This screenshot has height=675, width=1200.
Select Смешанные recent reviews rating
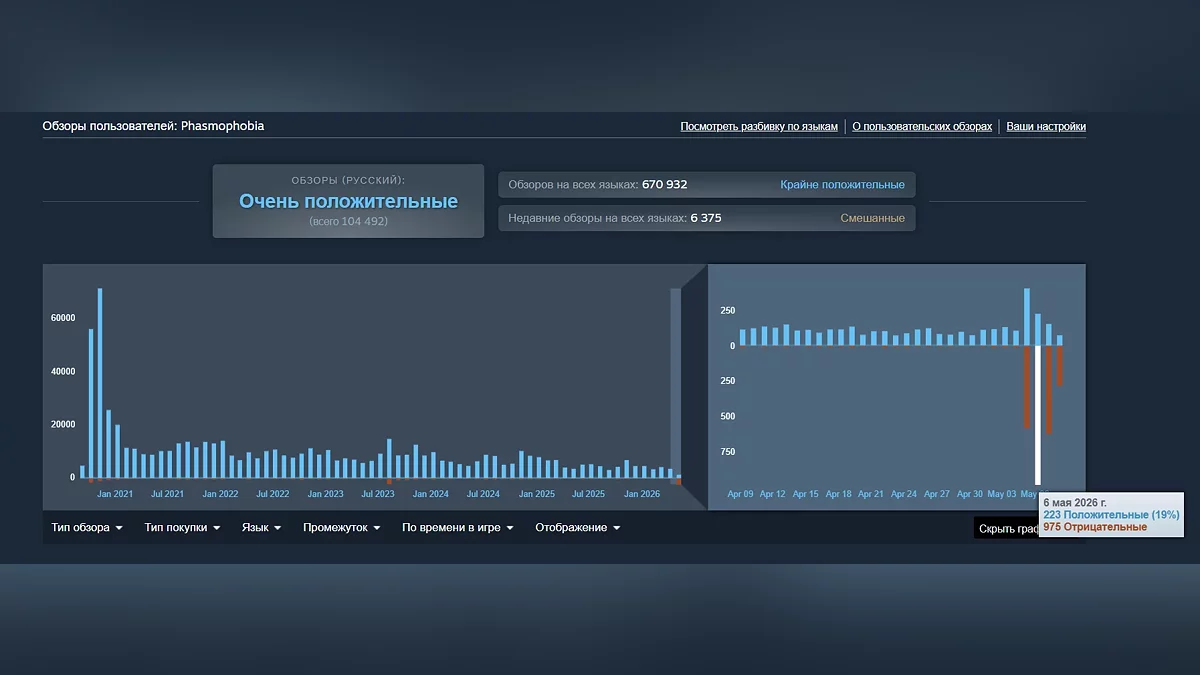(x=872, y=218)
